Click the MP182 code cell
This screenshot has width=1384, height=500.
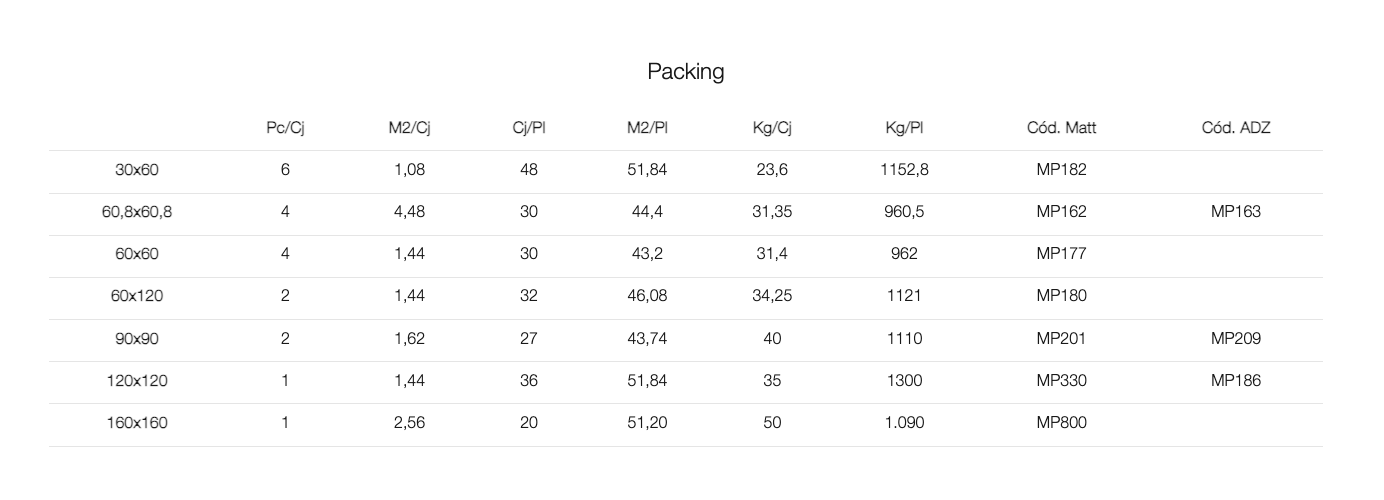coord(1061,170)
